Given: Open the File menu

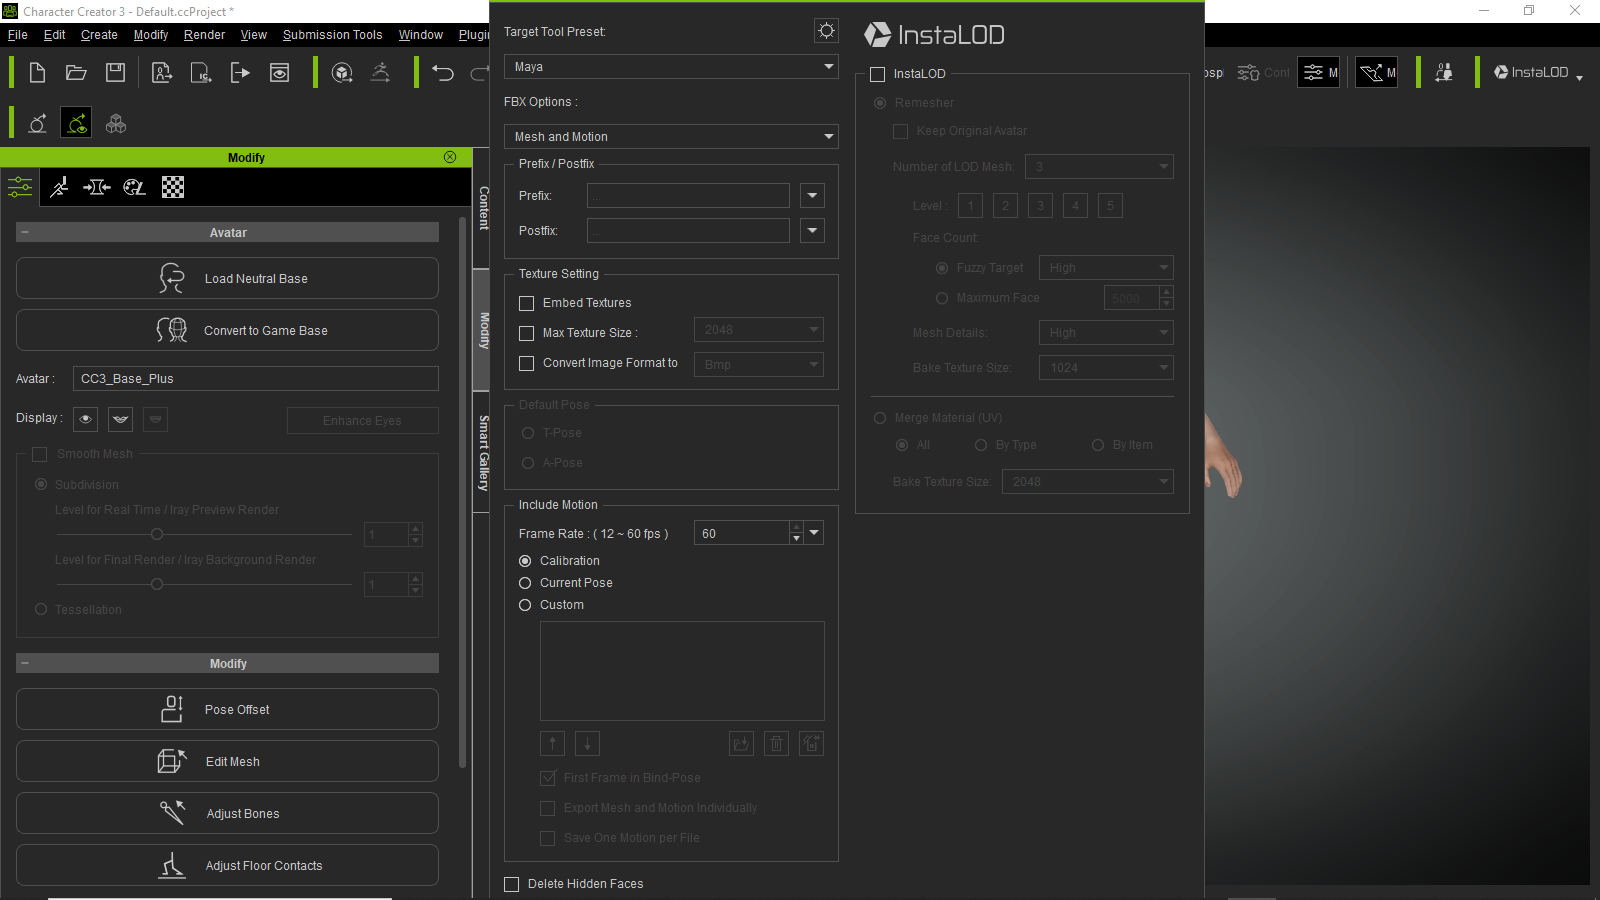Looking at the screenshot, I should pyautogui.click(x=18, y=34).
